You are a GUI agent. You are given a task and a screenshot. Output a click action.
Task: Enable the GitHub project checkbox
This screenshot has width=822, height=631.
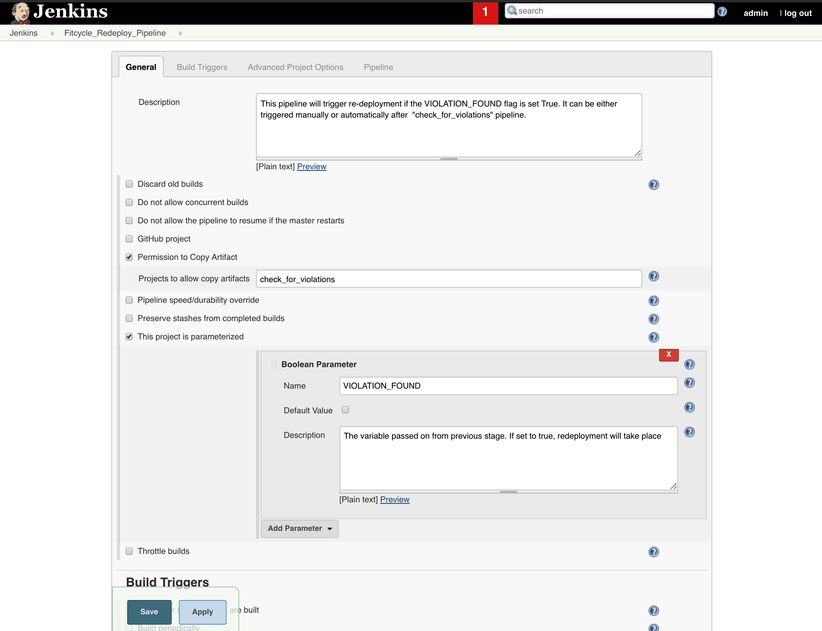(x=129, y=239)
